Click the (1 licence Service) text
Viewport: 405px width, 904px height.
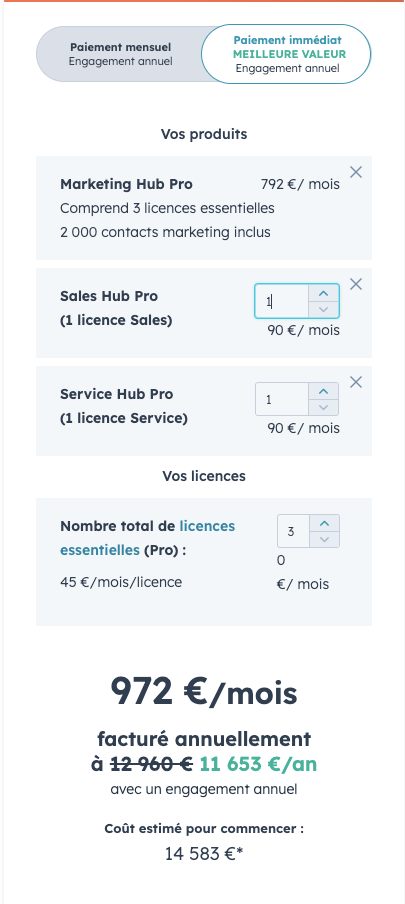pos(124,418)
